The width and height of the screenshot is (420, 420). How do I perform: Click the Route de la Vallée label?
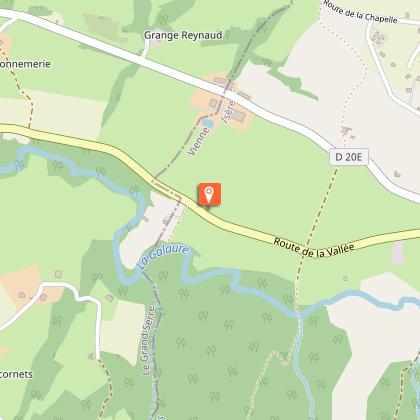[x=314, y=249]
